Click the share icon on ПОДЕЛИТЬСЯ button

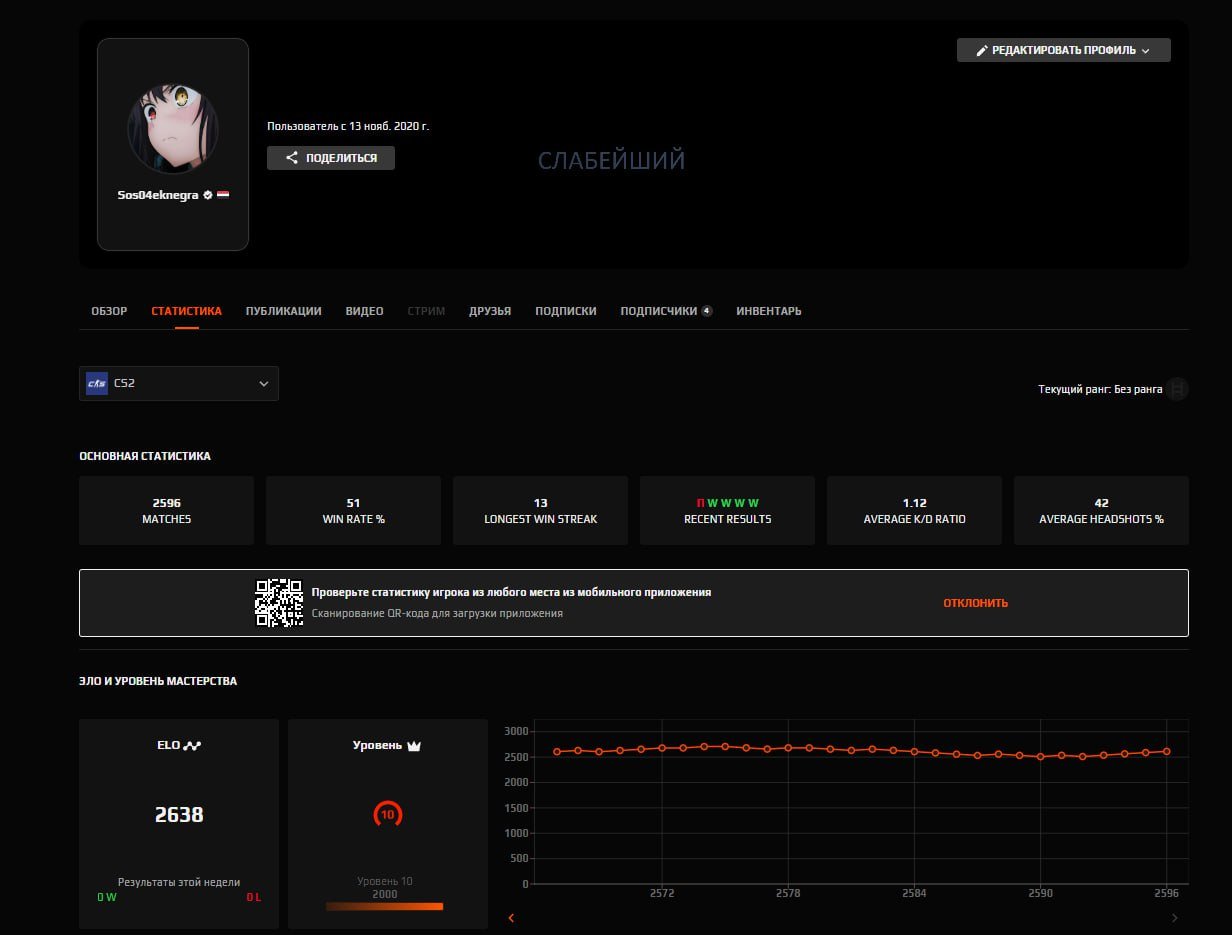[x=292, y=157]
